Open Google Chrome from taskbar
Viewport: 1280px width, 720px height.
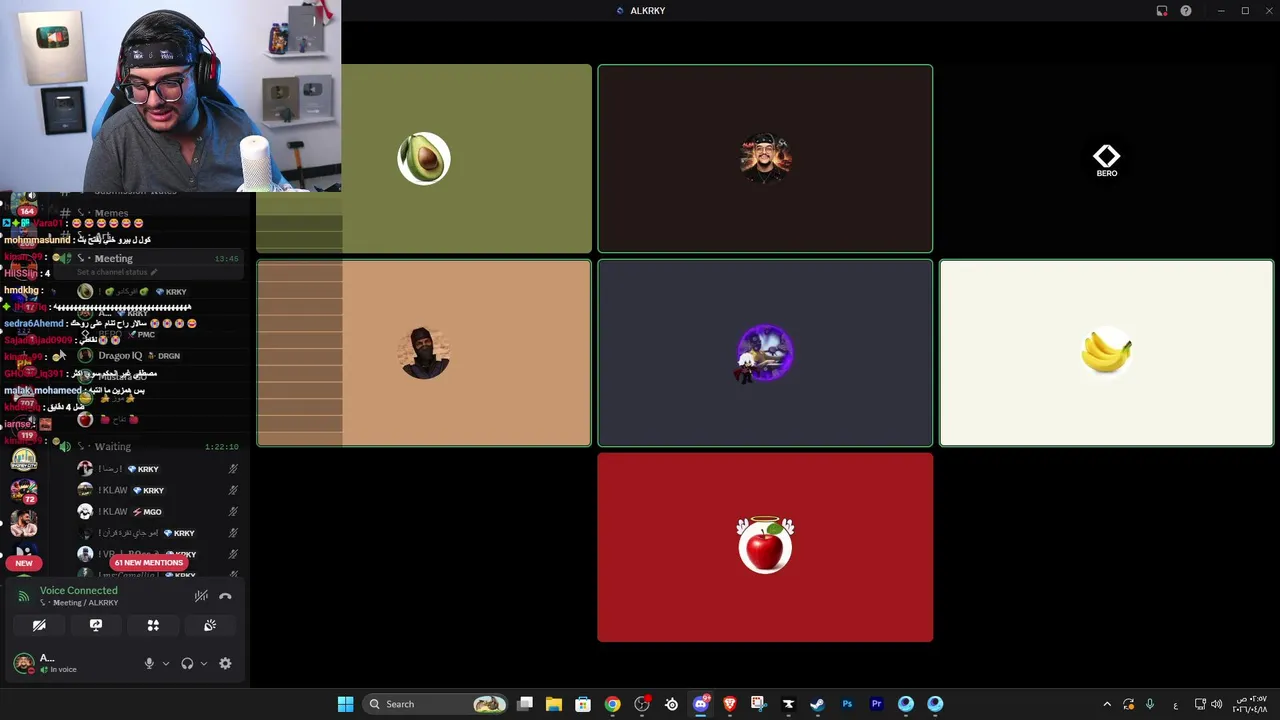click(612, 704)
